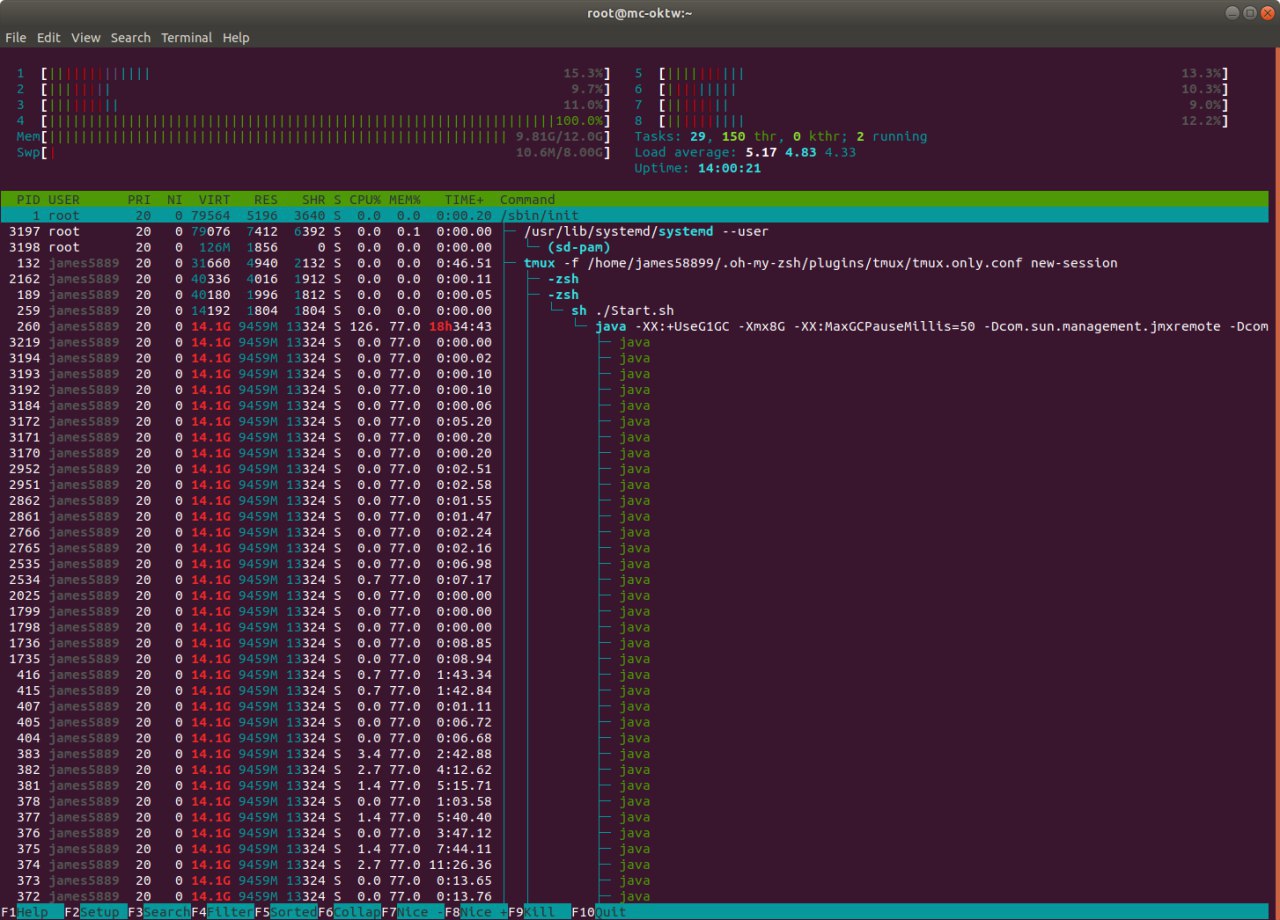Minimize the terminal window
This screenshot has height=920, width=1280.
coord(1232,13)
